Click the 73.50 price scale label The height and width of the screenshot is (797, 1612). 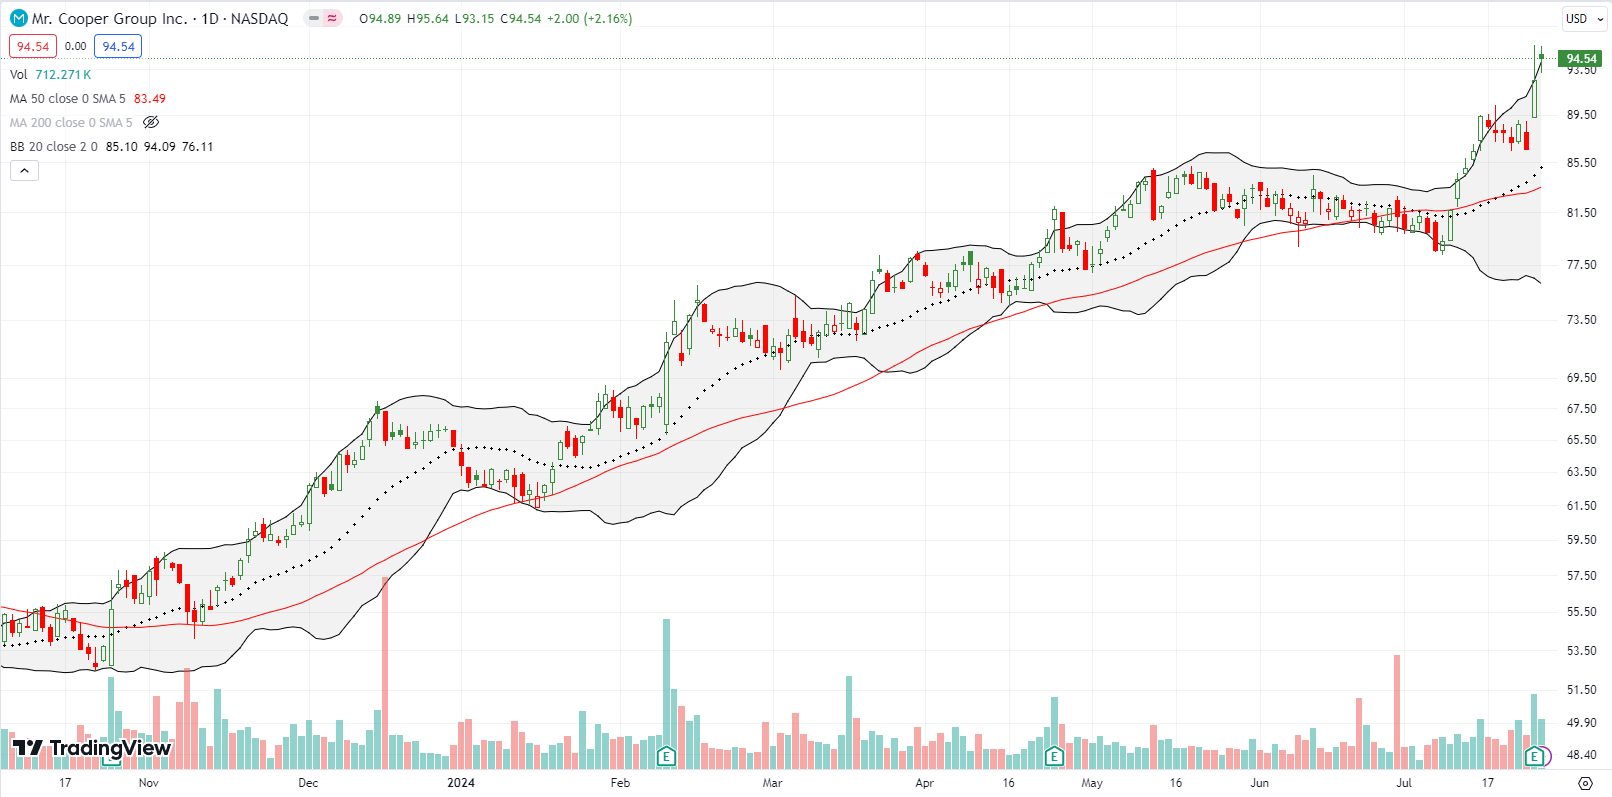click(1582, 319)
